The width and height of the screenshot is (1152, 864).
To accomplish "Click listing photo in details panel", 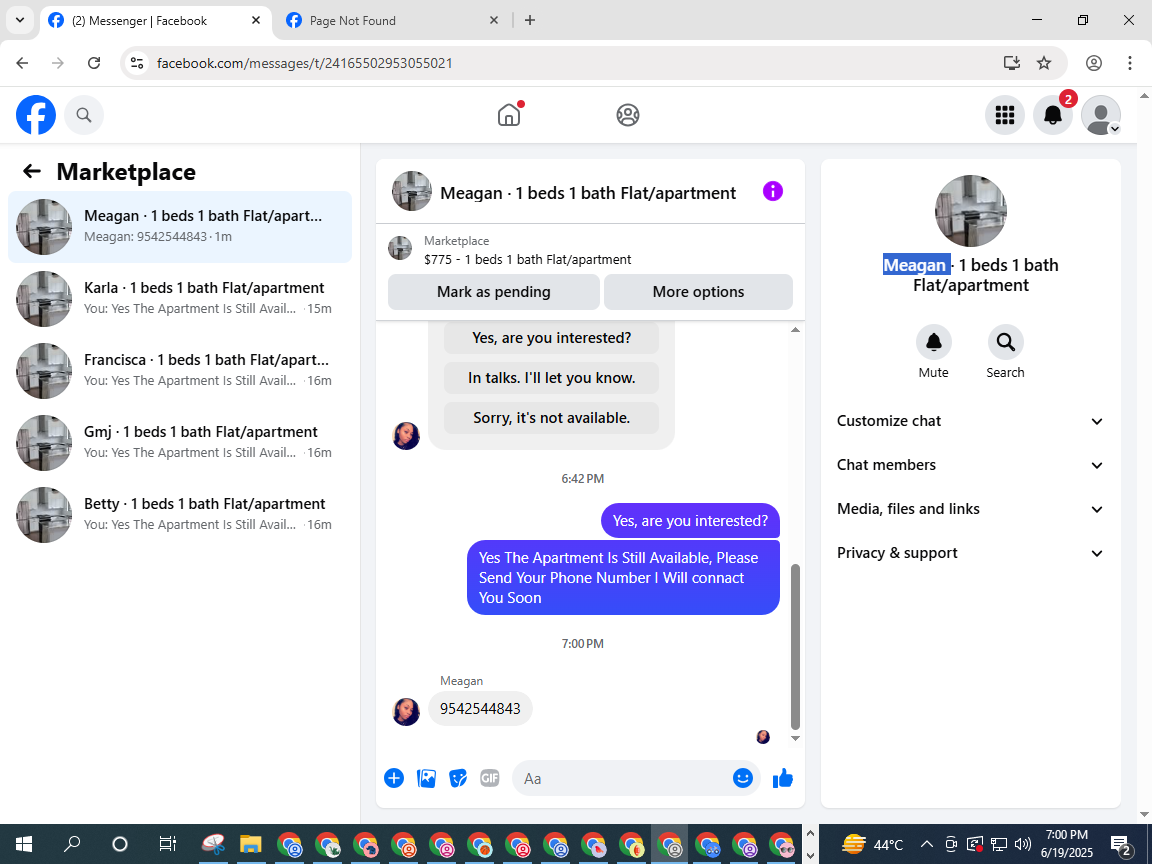I will click(971, 211).
